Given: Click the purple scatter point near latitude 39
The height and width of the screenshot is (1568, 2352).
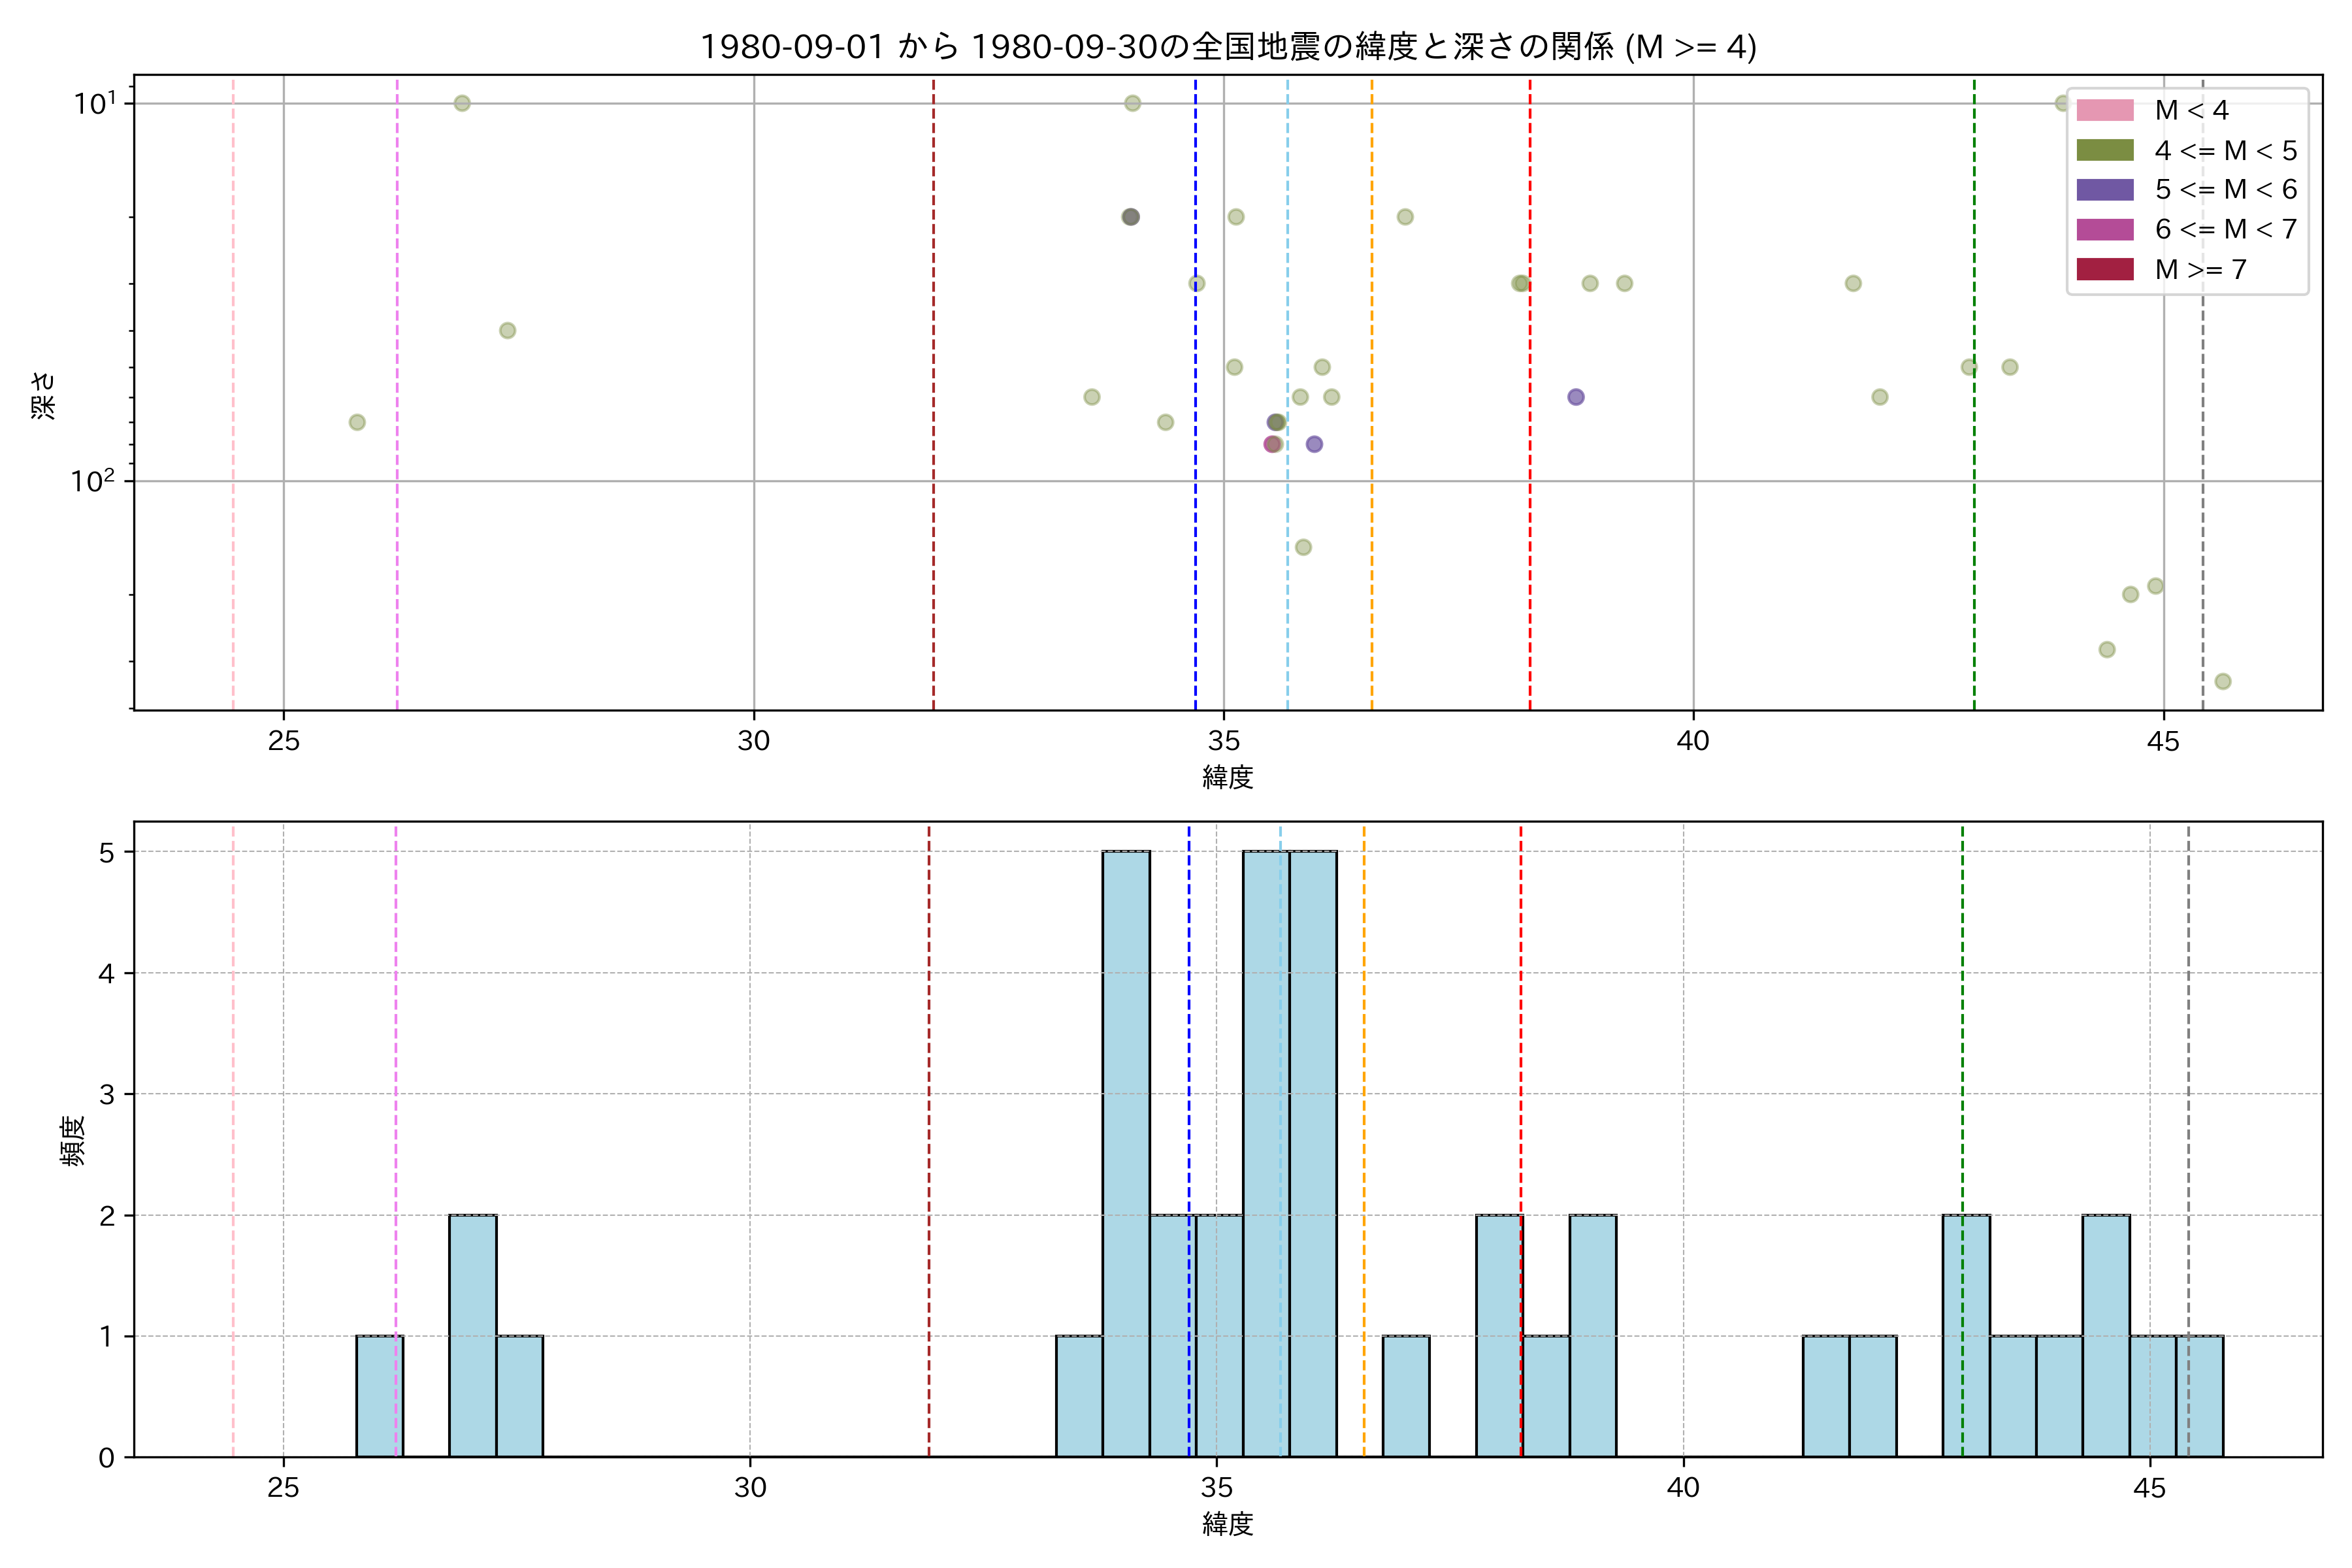Looking at the screenshot, I should coord(1576,397).
